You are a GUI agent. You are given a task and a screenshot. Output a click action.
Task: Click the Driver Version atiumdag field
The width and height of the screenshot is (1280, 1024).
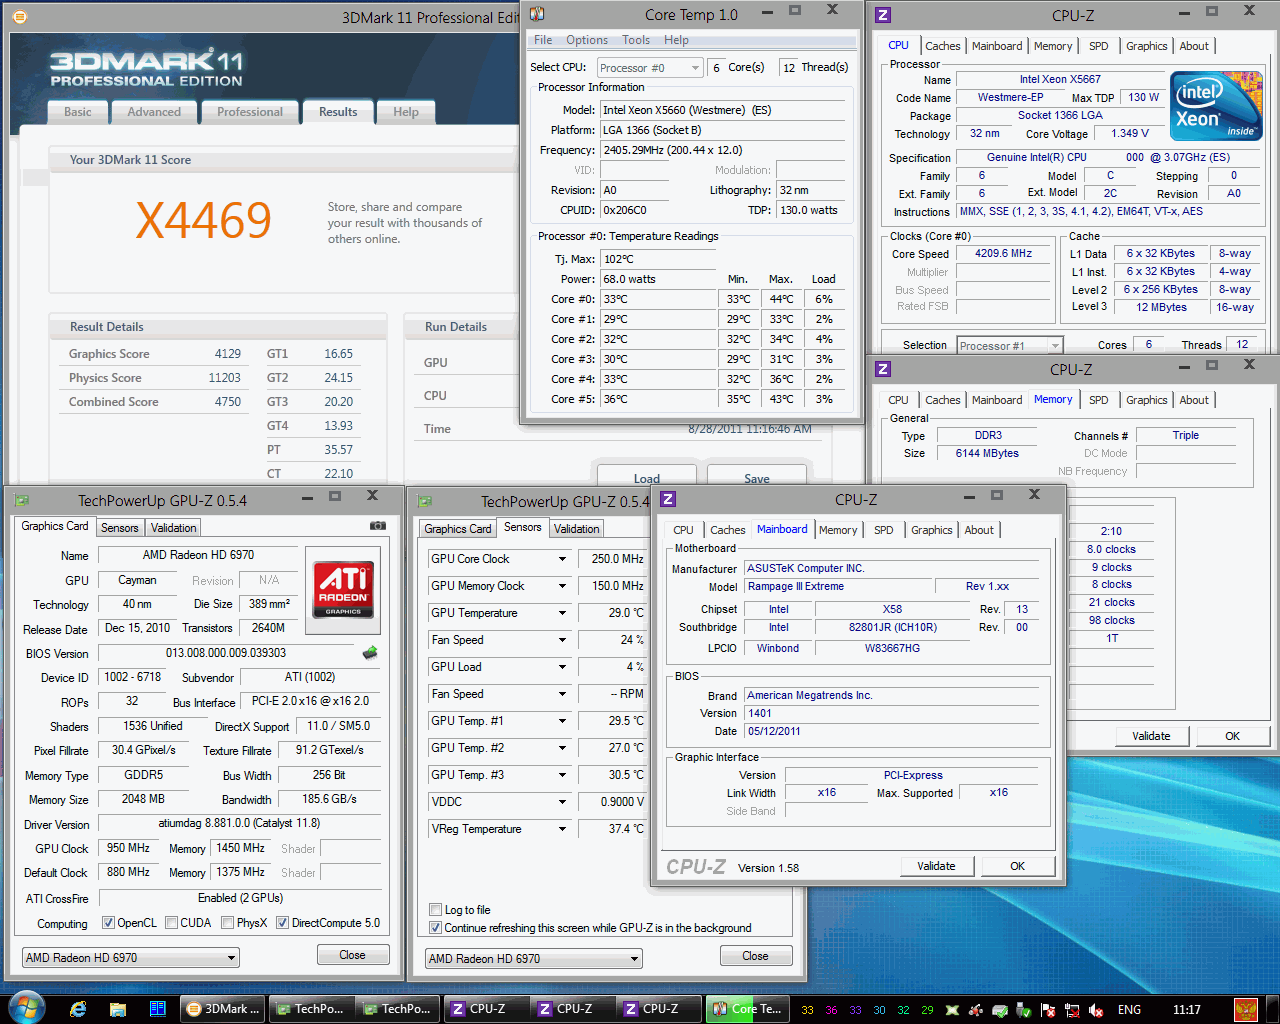click(x=239, y=824)
